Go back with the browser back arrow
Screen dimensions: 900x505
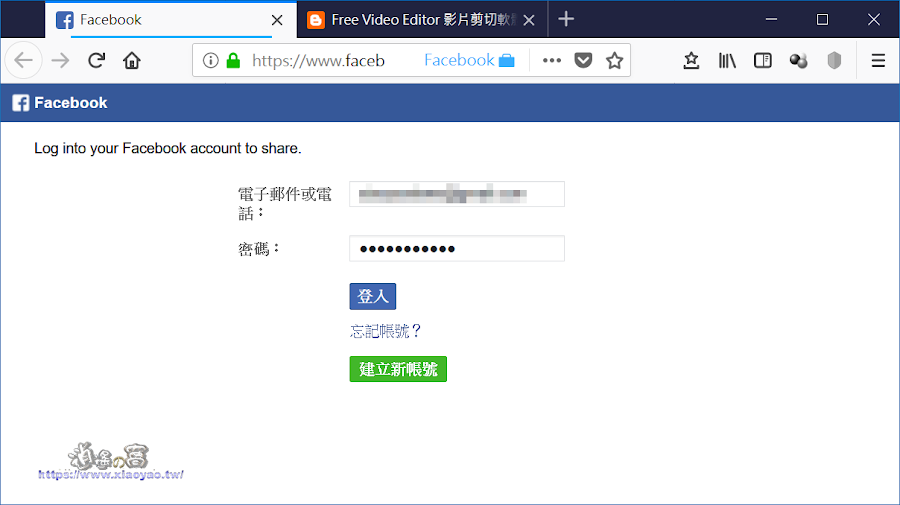click(24, 60)
